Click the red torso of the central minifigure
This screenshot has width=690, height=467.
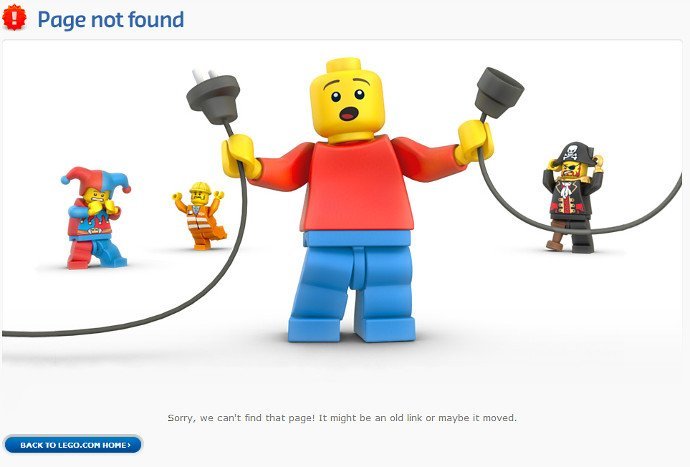pyautogui.click(x=356, y=185)
